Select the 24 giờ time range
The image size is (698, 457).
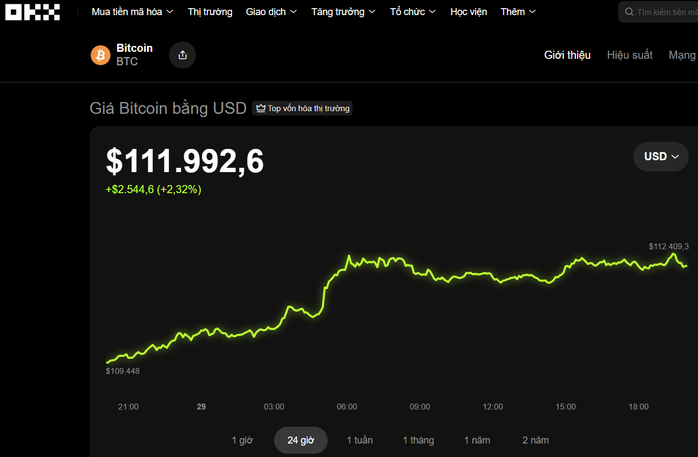click(301, 440)
